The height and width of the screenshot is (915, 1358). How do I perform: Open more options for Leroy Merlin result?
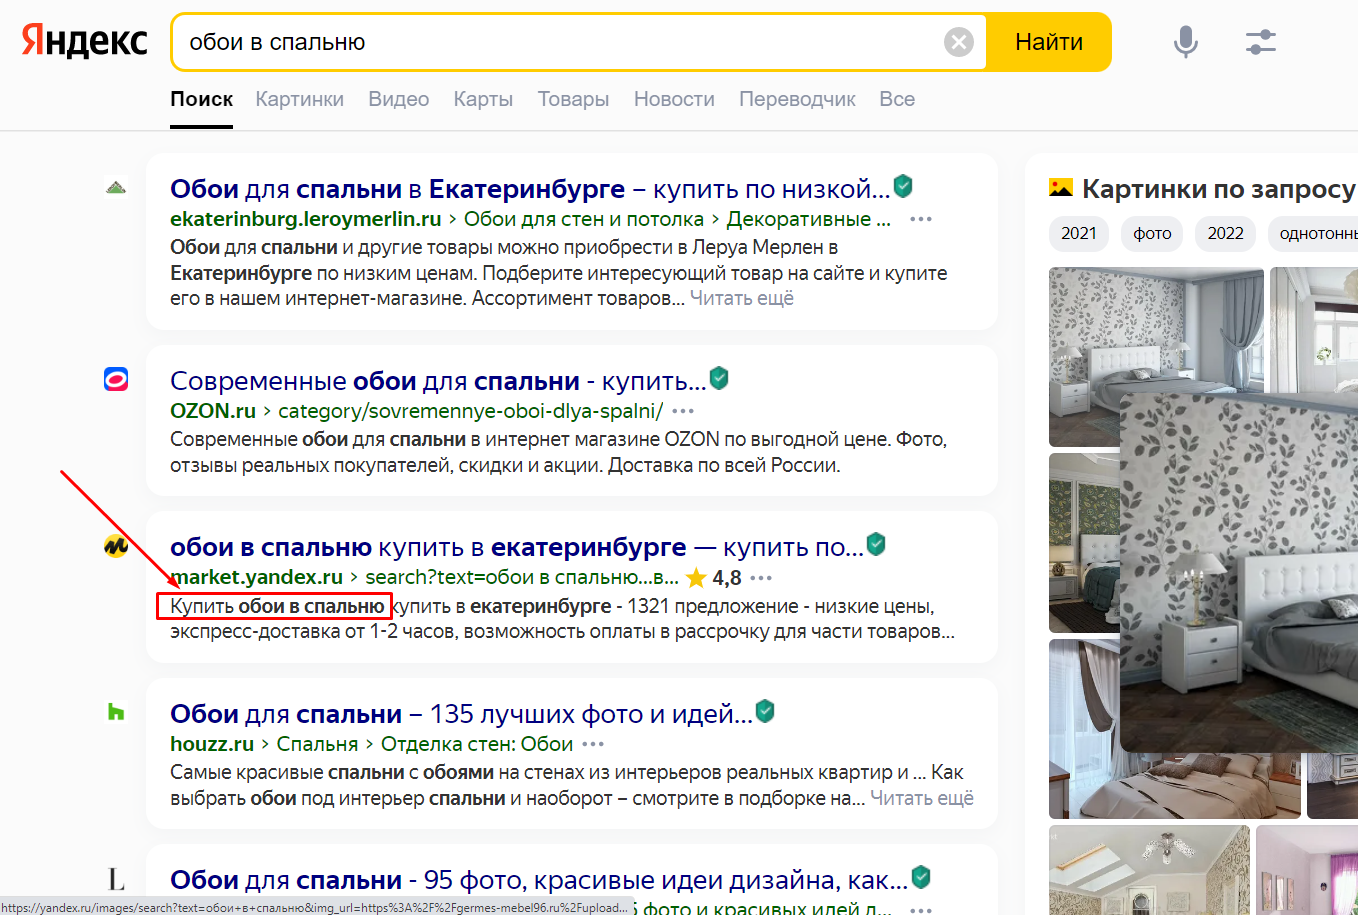tap(921, 219)
